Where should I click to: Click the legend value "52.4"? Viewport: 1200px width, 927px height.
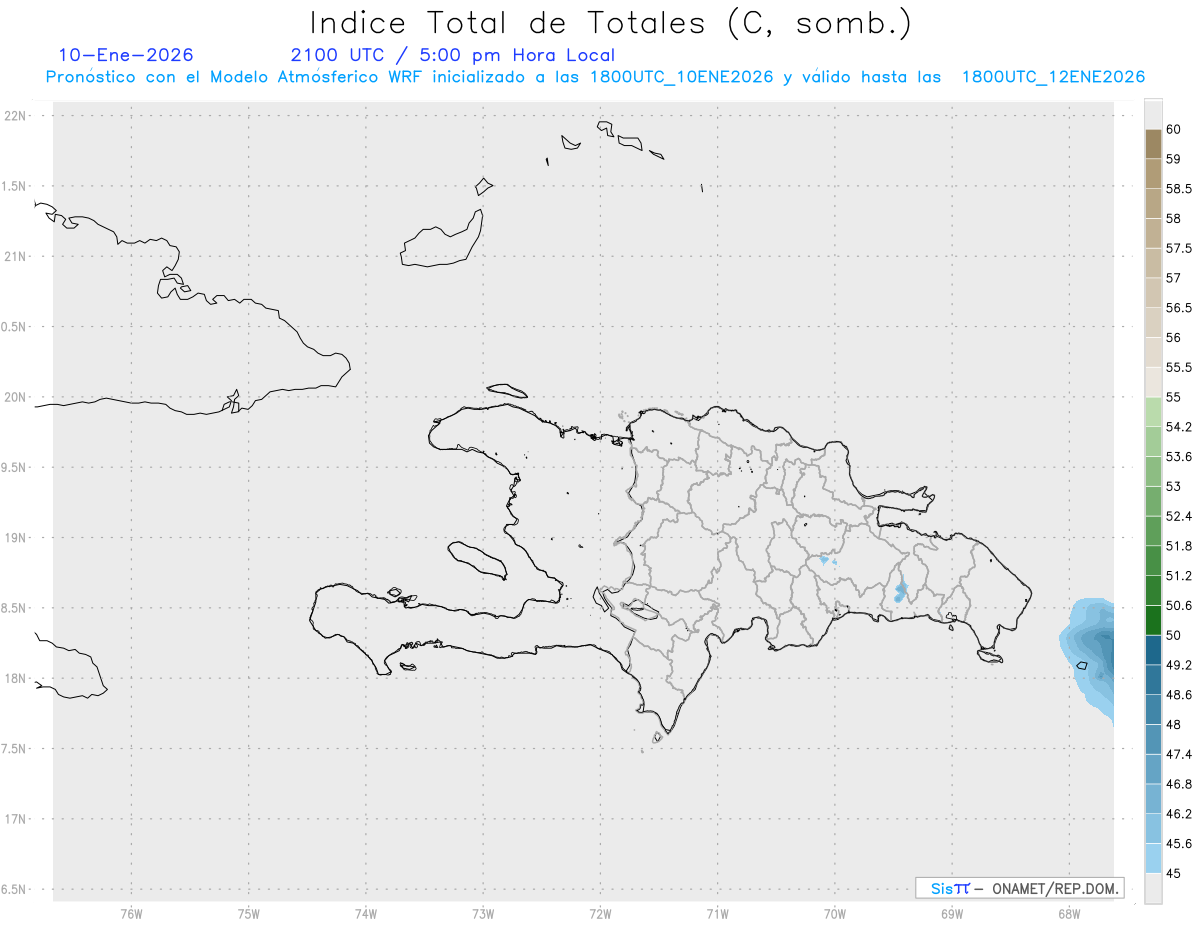pos(1179,516)
